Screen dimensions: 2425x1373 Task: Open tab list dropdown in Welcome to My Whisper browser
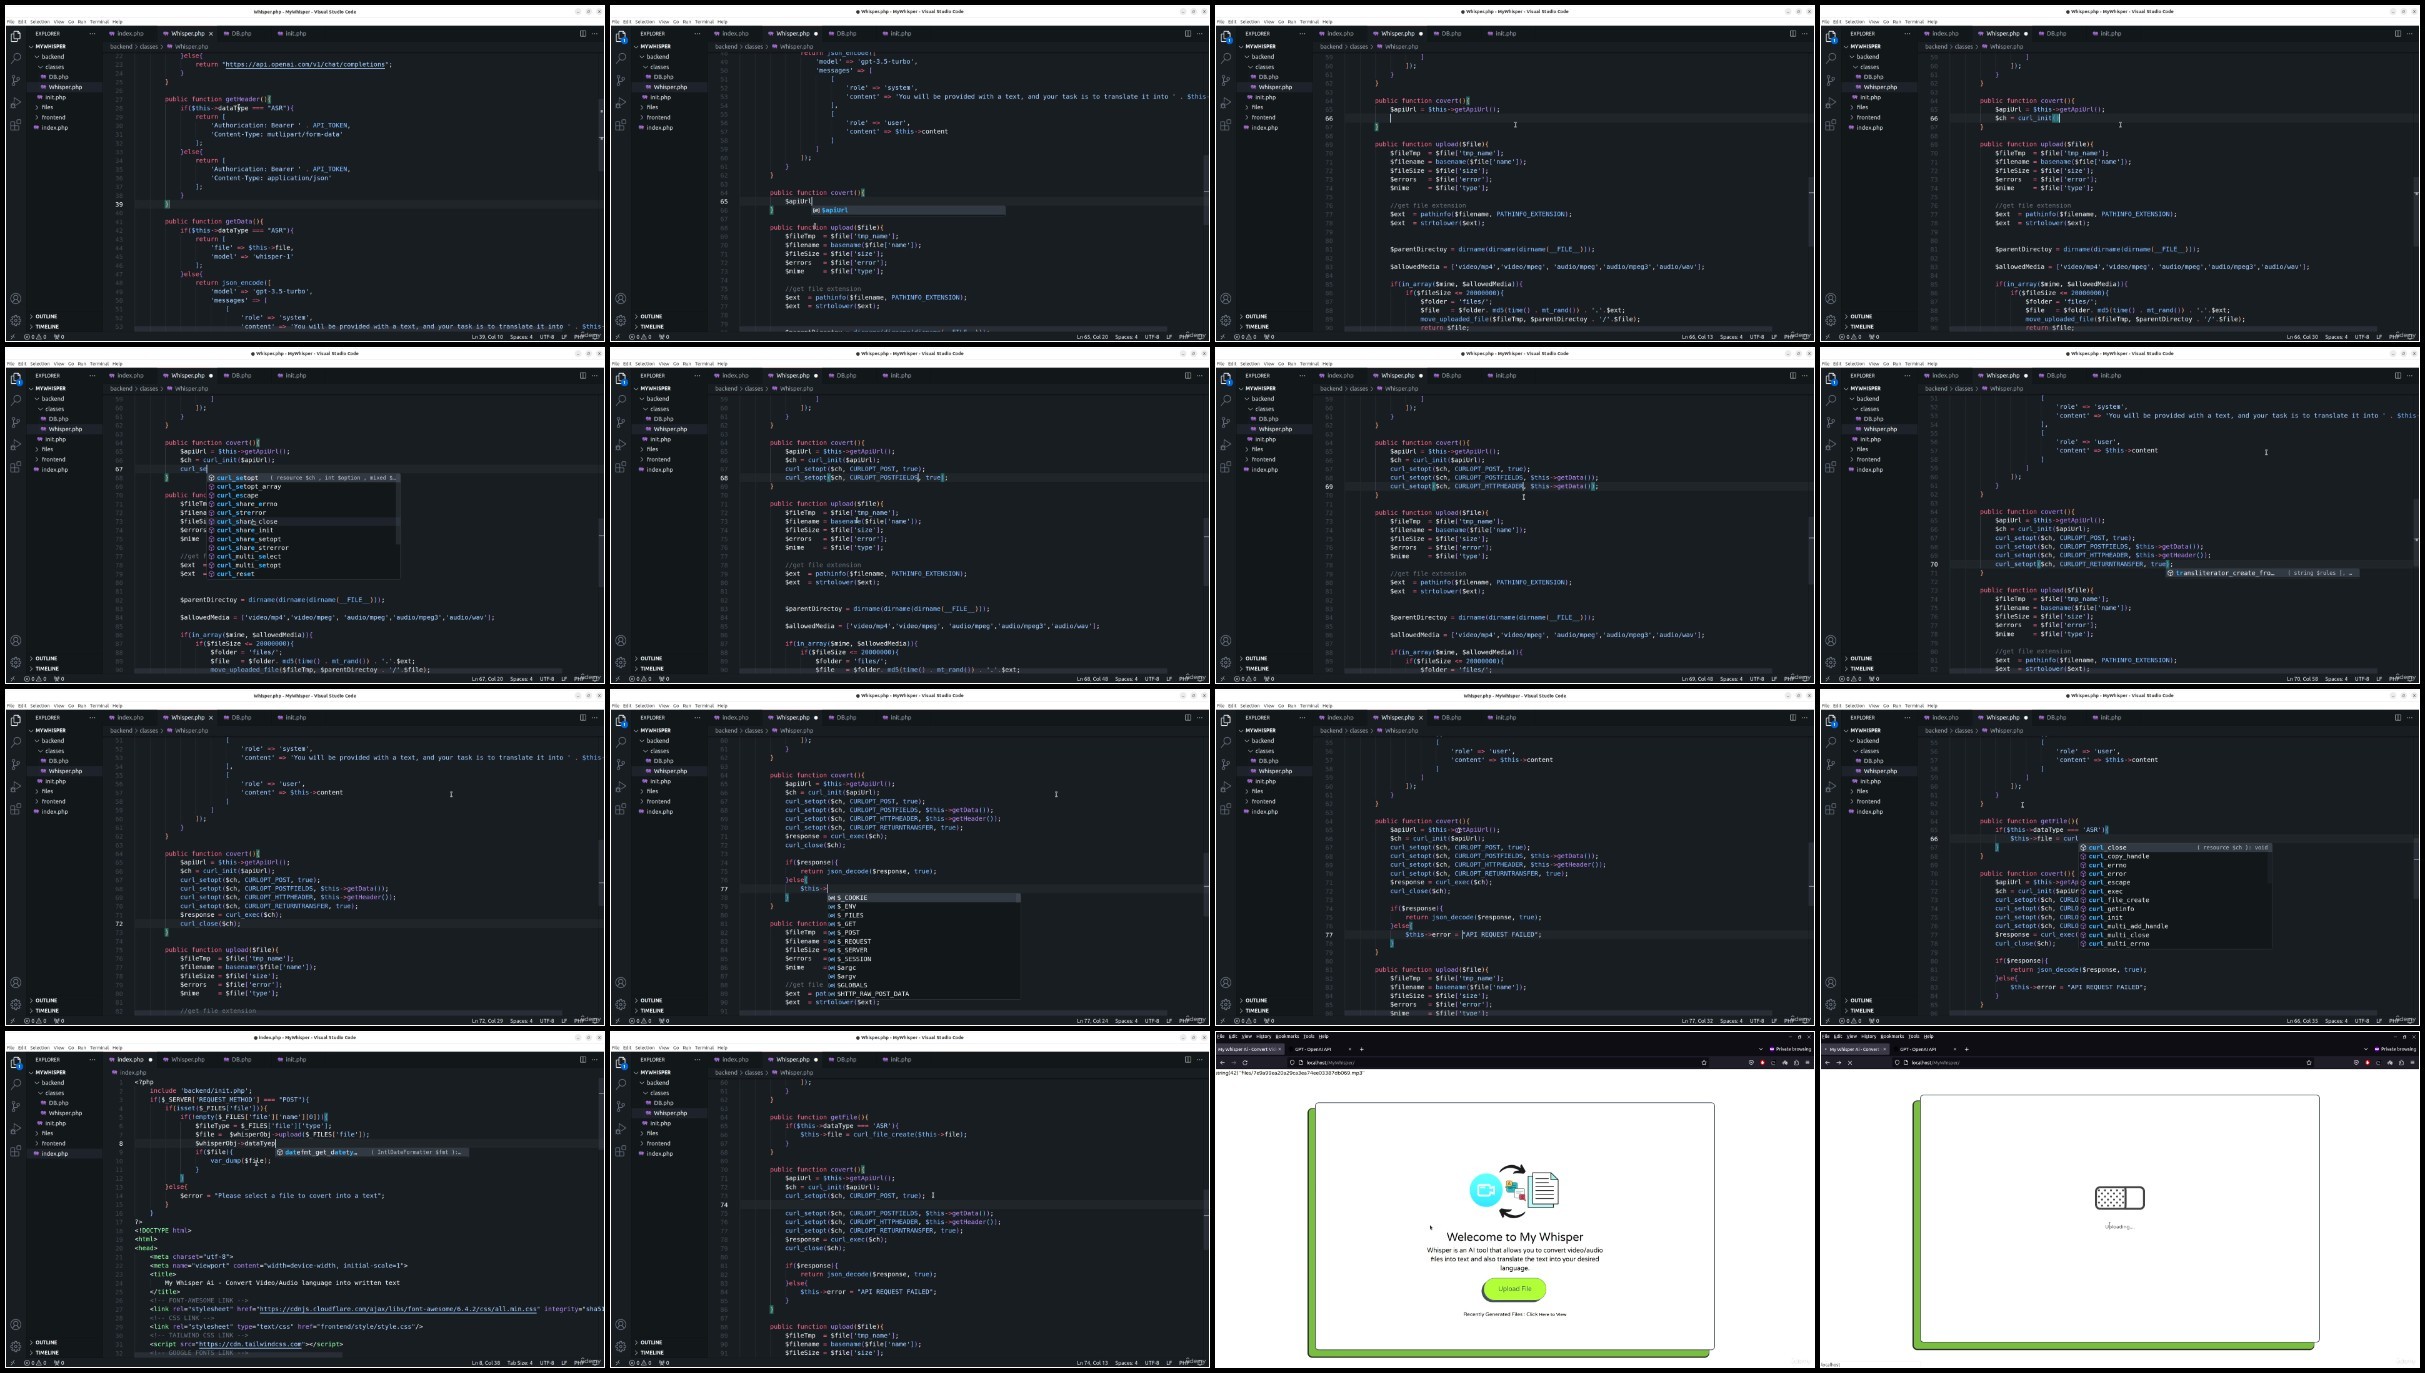point(1761,1049)
